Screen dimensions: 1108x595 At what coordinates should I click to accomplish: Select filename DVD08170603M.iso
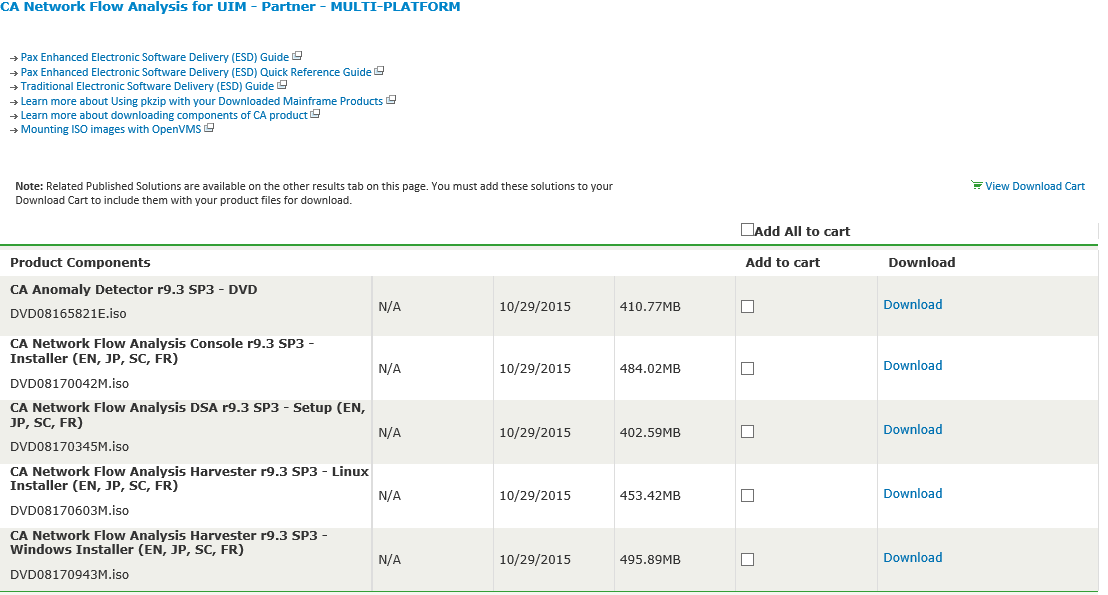(x=69, y=510)
